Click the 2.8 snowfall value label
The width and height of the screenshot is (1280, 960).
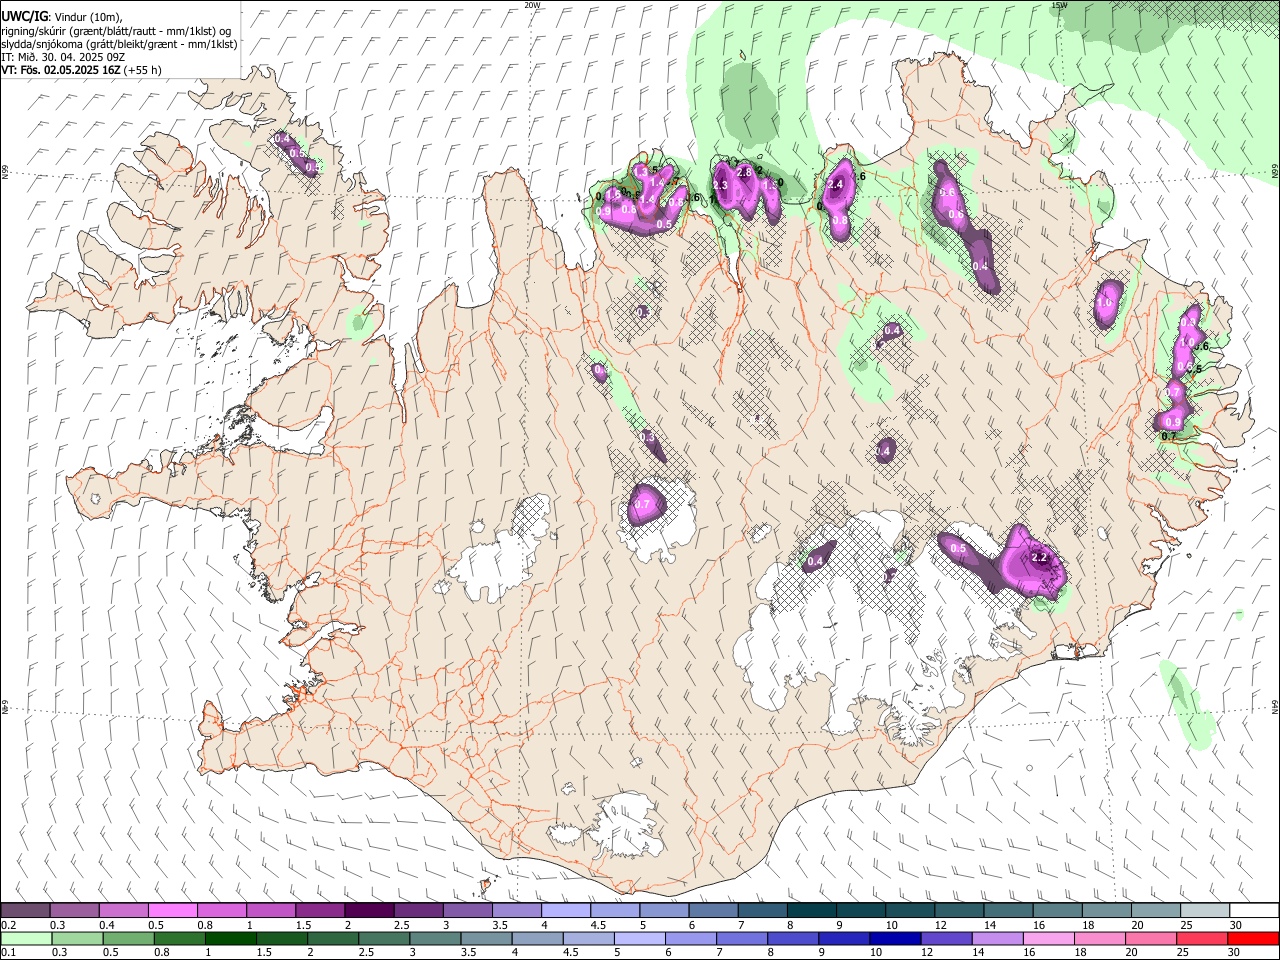(743, 173)
